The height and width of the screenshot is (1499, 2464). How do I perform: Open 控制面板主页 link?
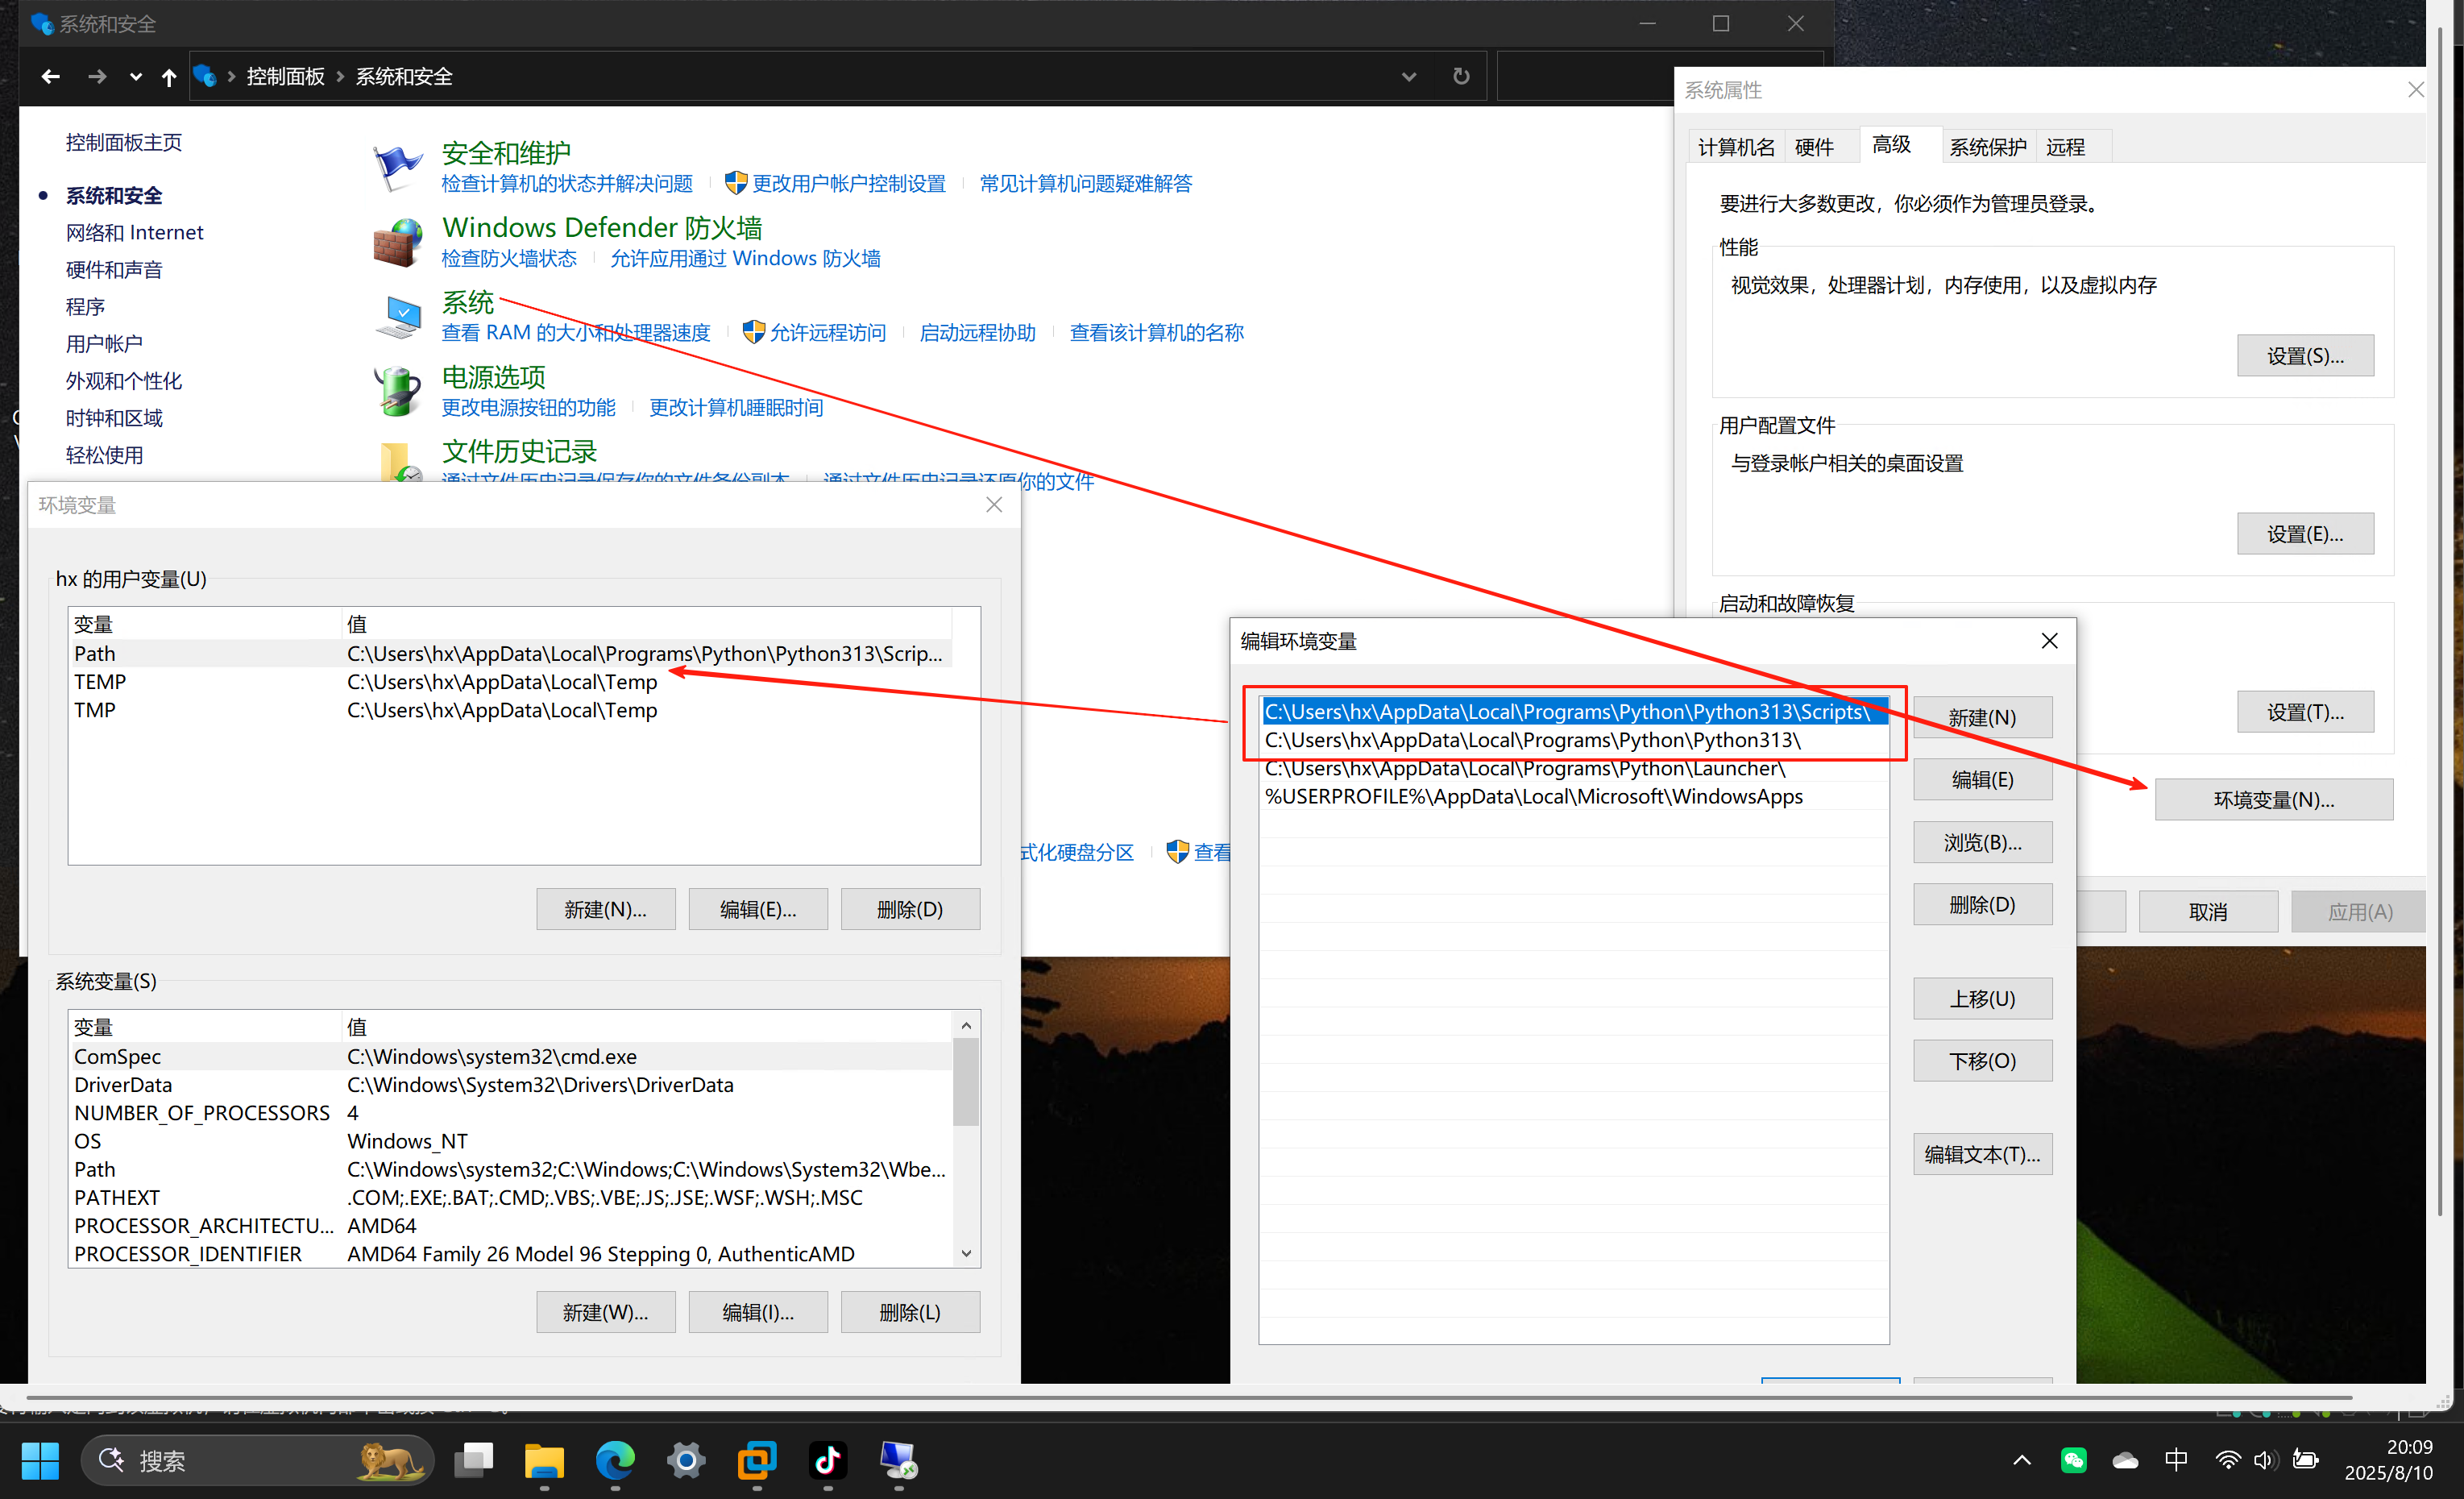tap(124, 143)
